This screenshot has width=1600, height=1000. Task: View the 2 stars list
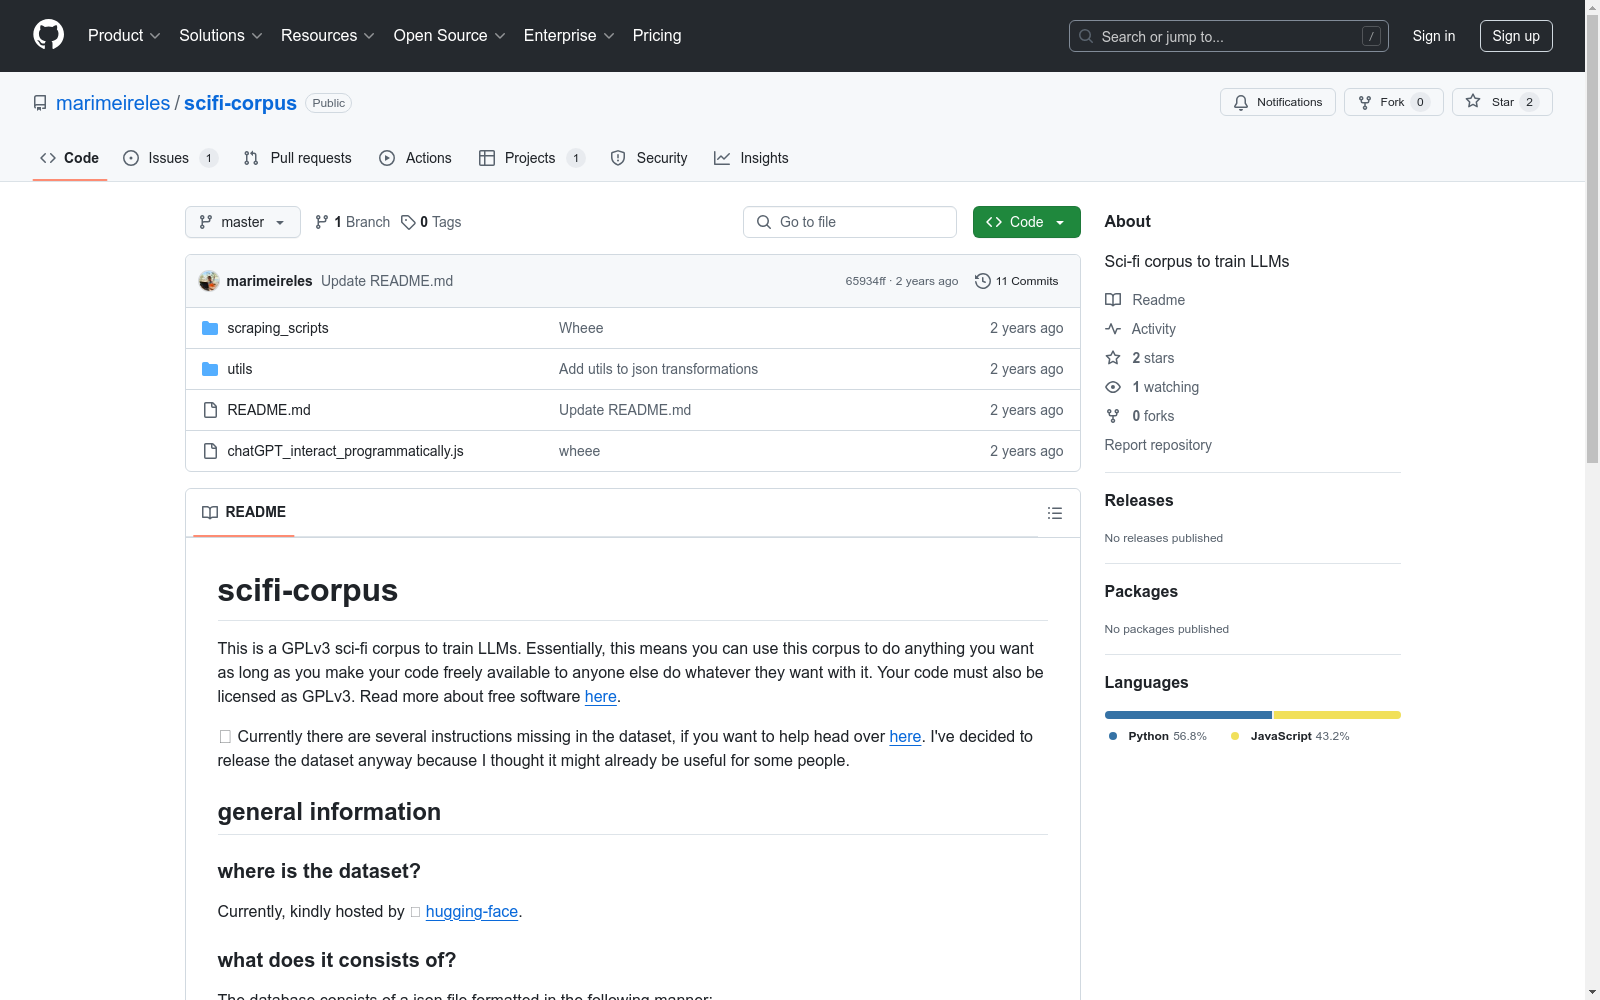(1140, 358)
